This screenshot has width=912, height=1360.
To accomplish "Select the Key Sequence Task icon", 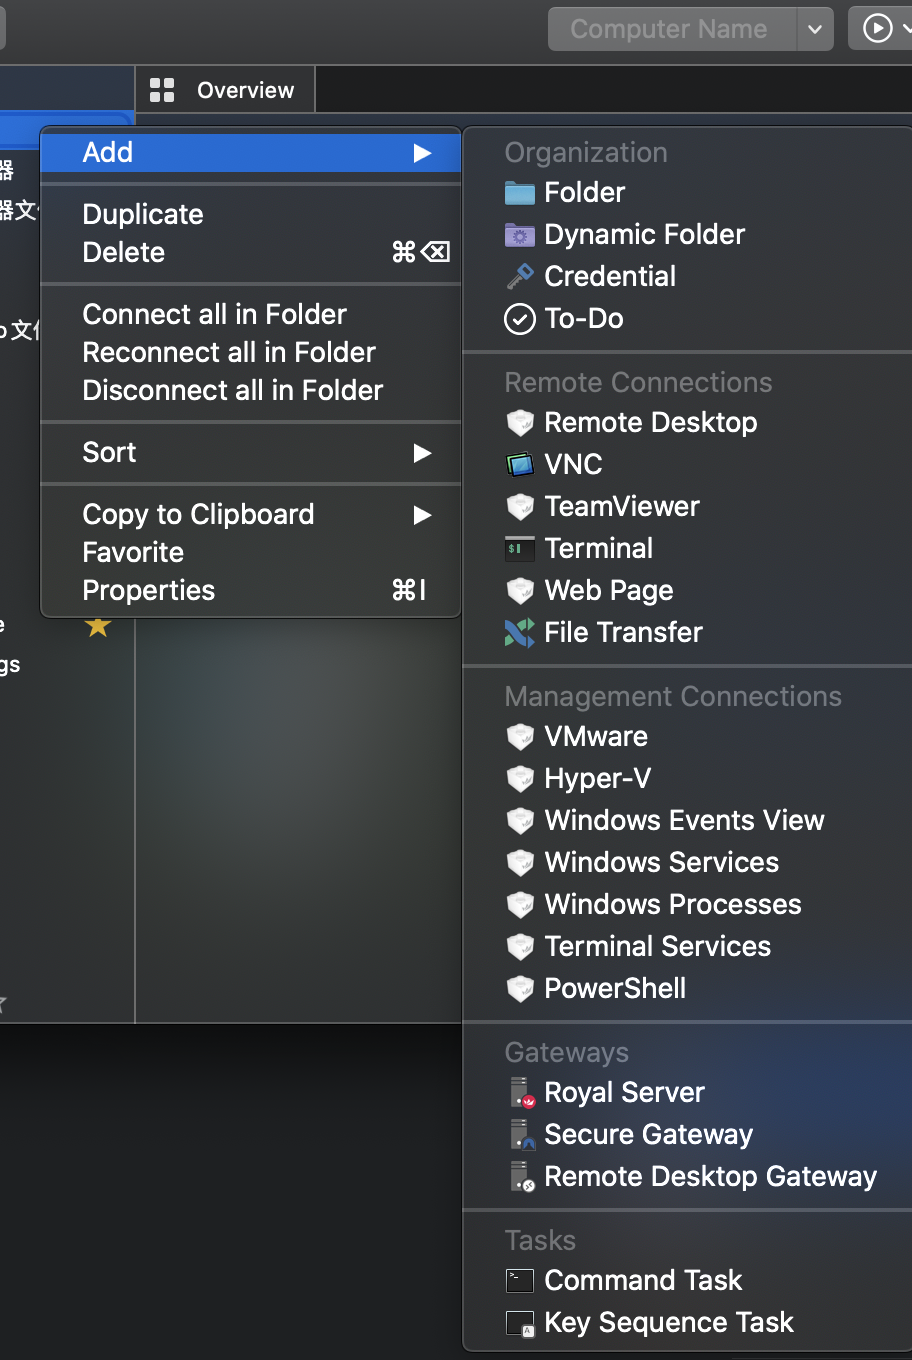I will pyautogui.click(x=519, y=1322).
